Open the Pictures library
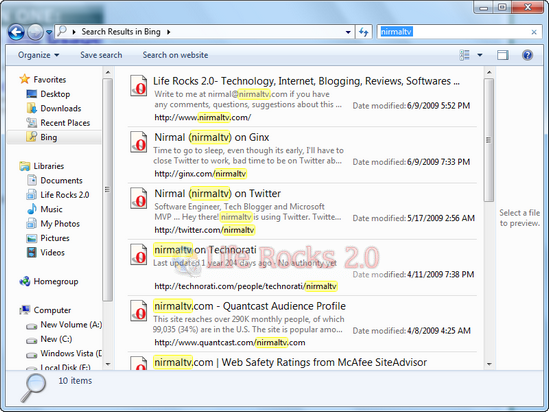549x412 pixels. (48, 238)
